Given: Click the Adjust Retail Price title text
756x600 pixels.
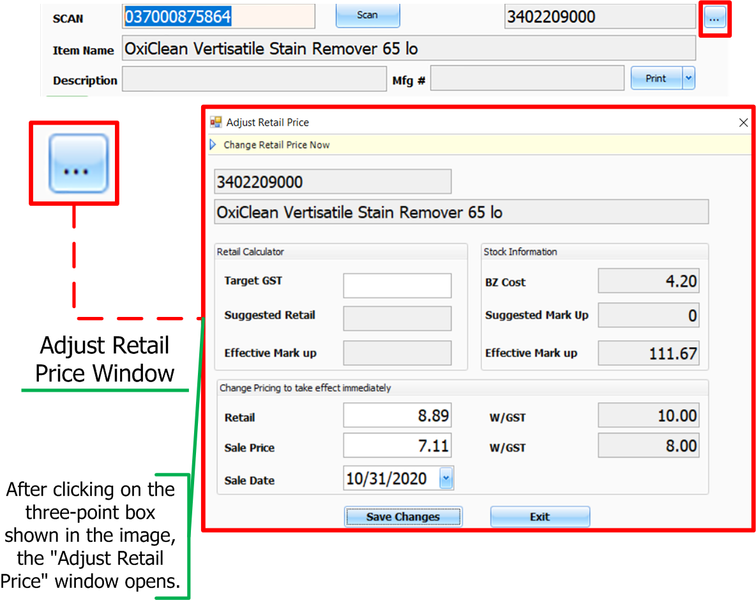Looking at the screenshot, I should (x=268, y=123).
